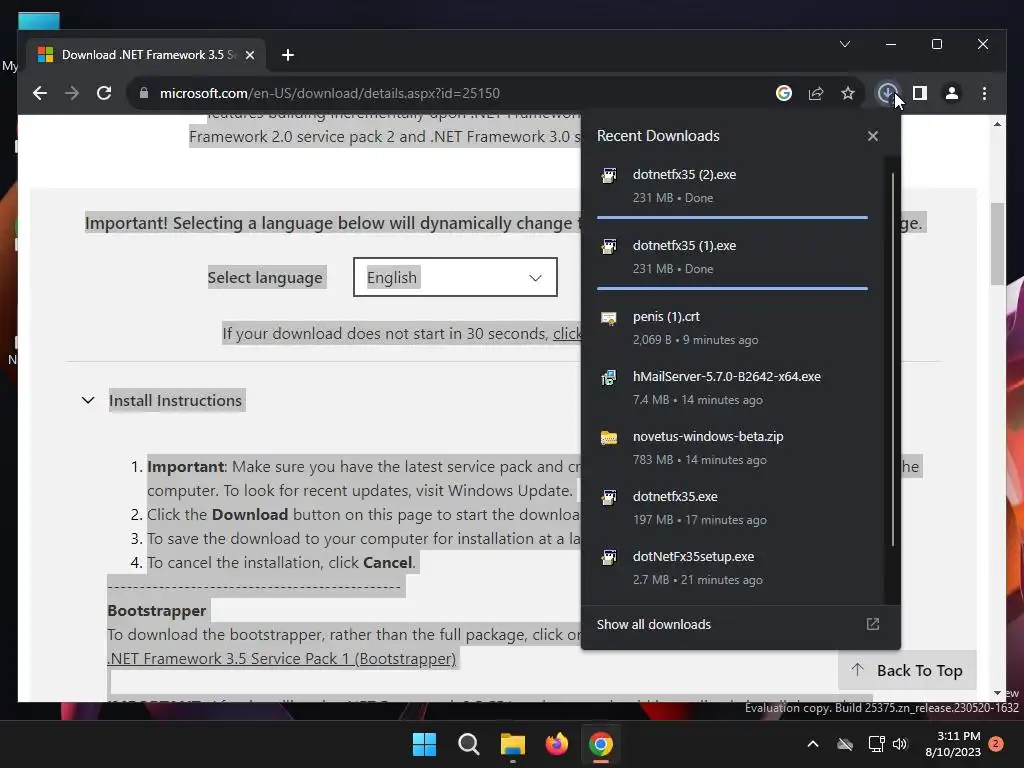Image resolution: width=1024 pixels, height=768 pixels.
Task: Click Back To Top button
Action: click(907, 671)
